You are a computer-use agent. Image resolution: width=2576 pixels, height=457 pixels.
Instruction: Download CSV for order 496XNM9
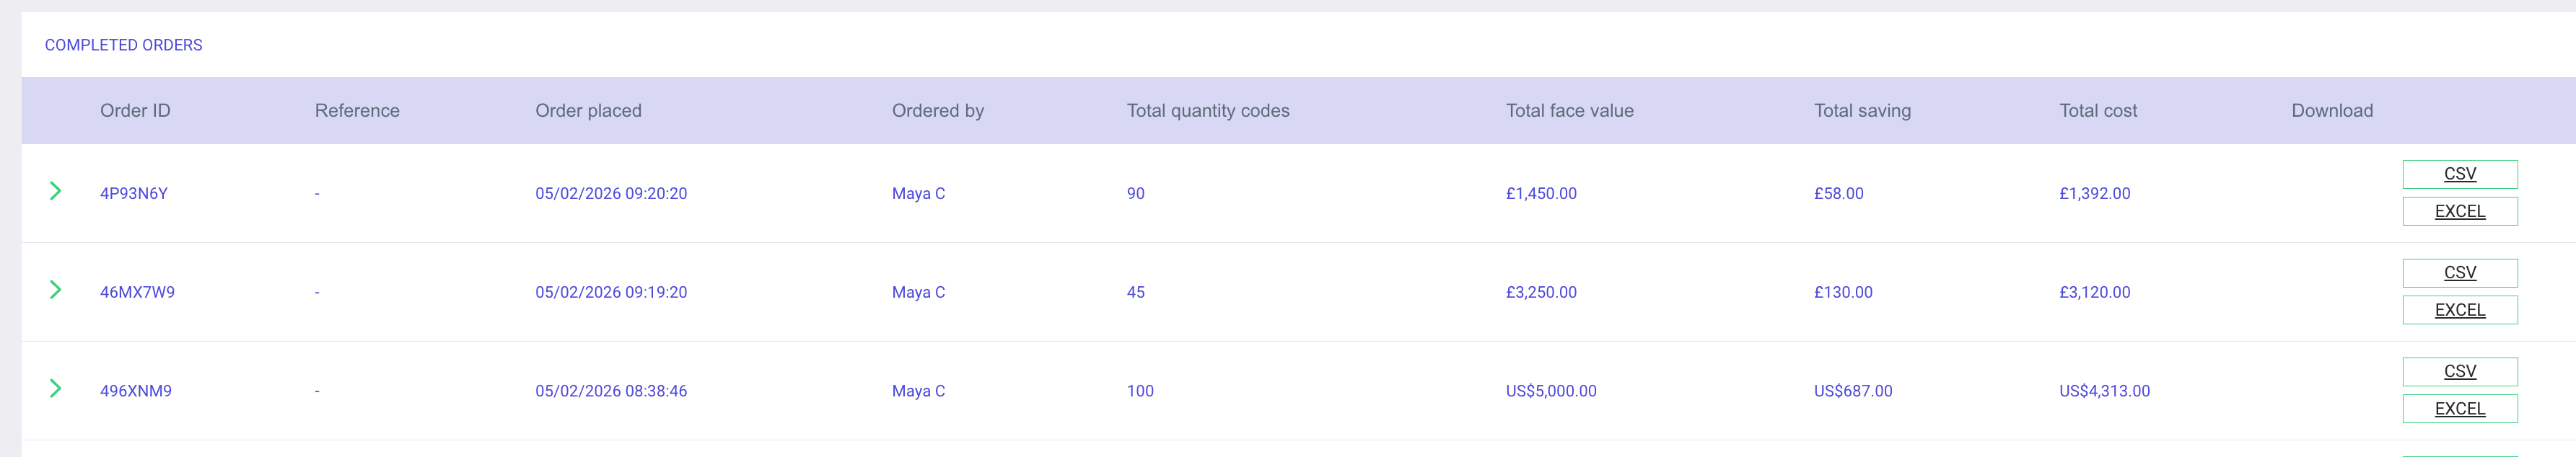(x=2459, y=371)
